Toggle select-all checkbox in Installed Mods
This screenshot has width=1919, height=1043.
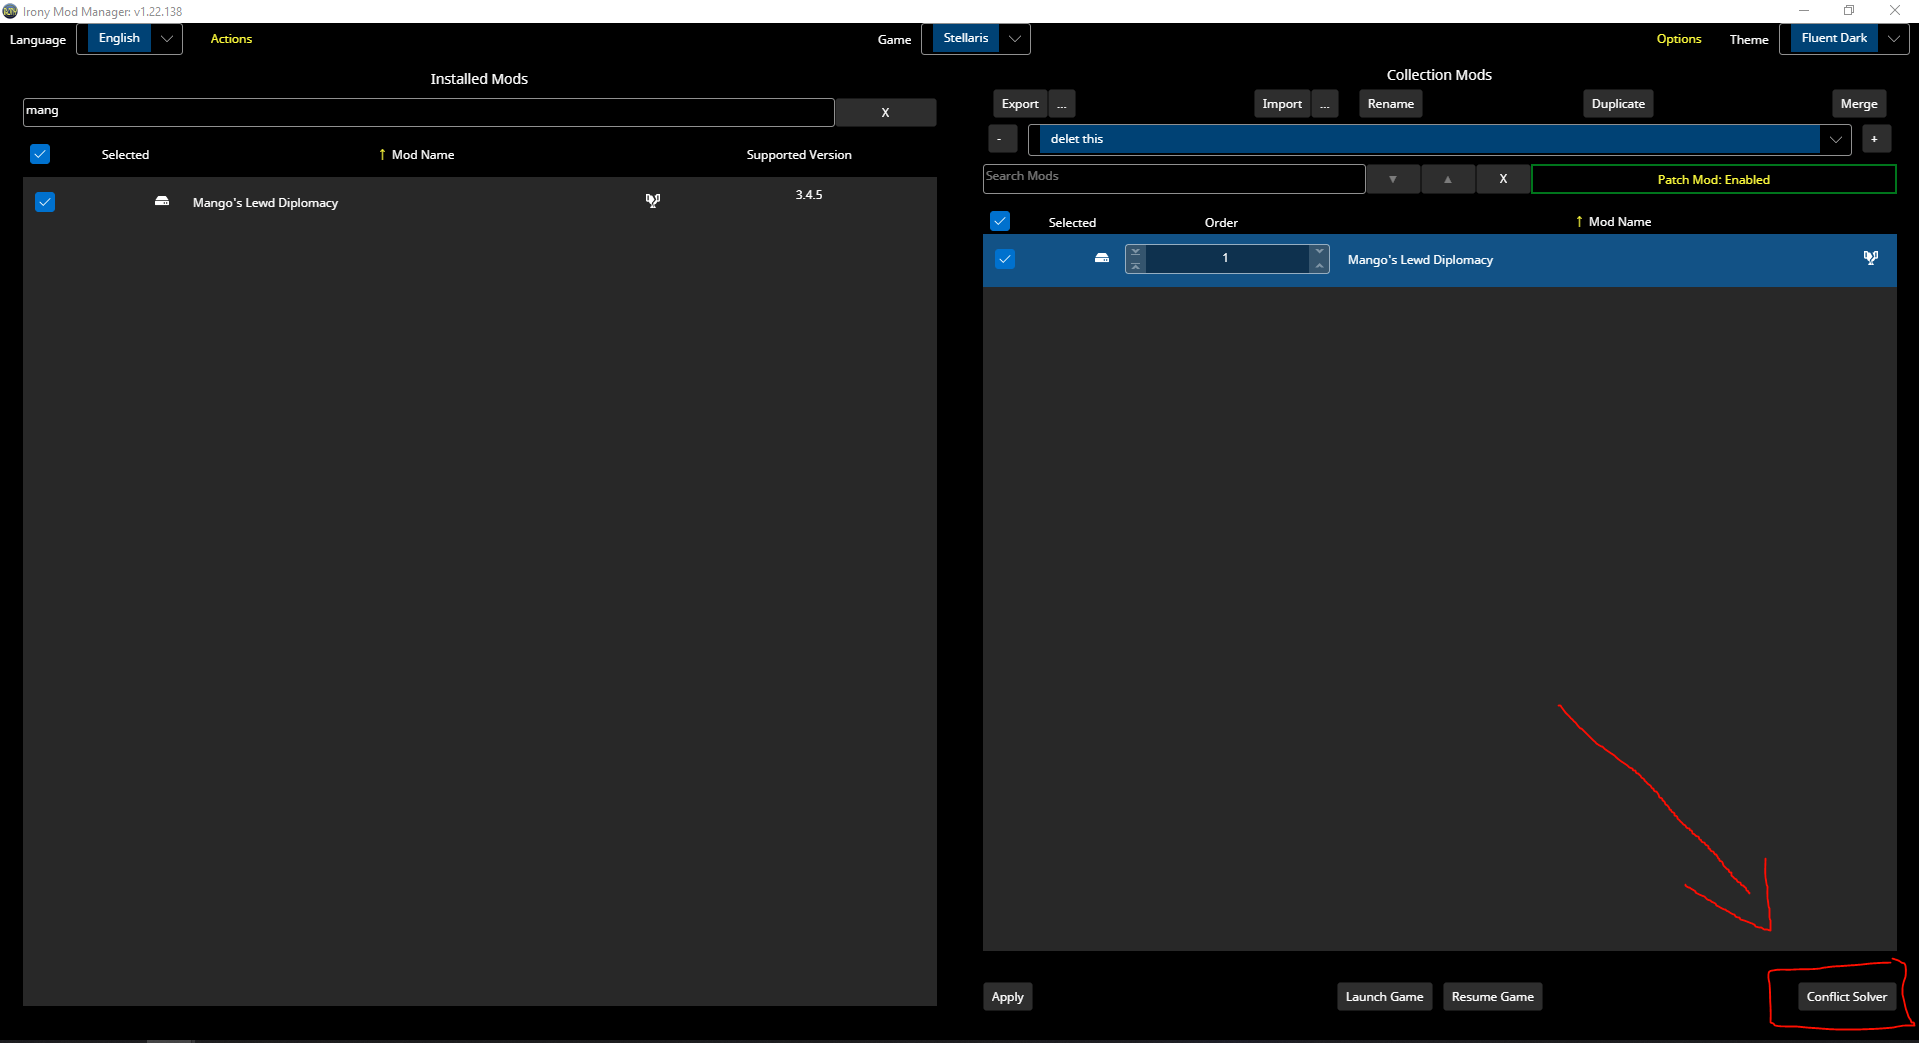[40, 154]
